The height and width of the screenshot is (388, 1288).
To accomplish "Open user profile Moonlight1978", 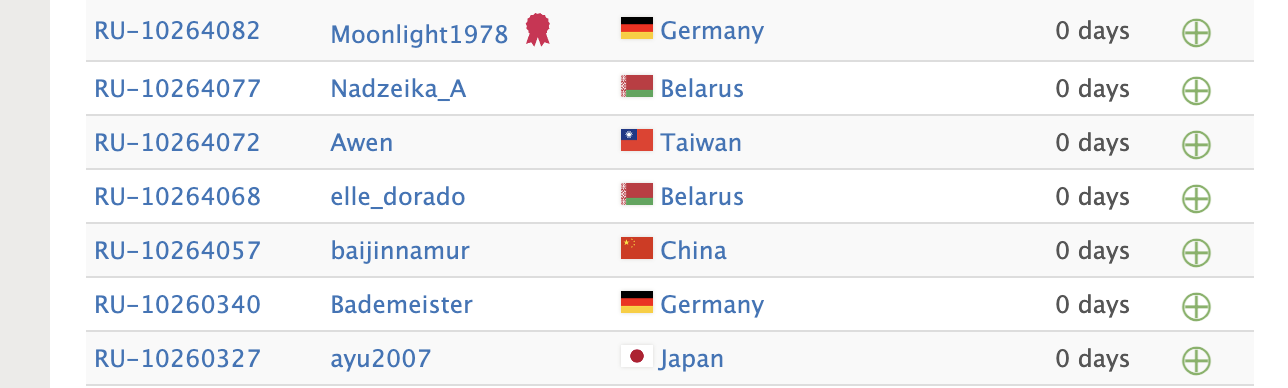I will (x=419, y=34).
